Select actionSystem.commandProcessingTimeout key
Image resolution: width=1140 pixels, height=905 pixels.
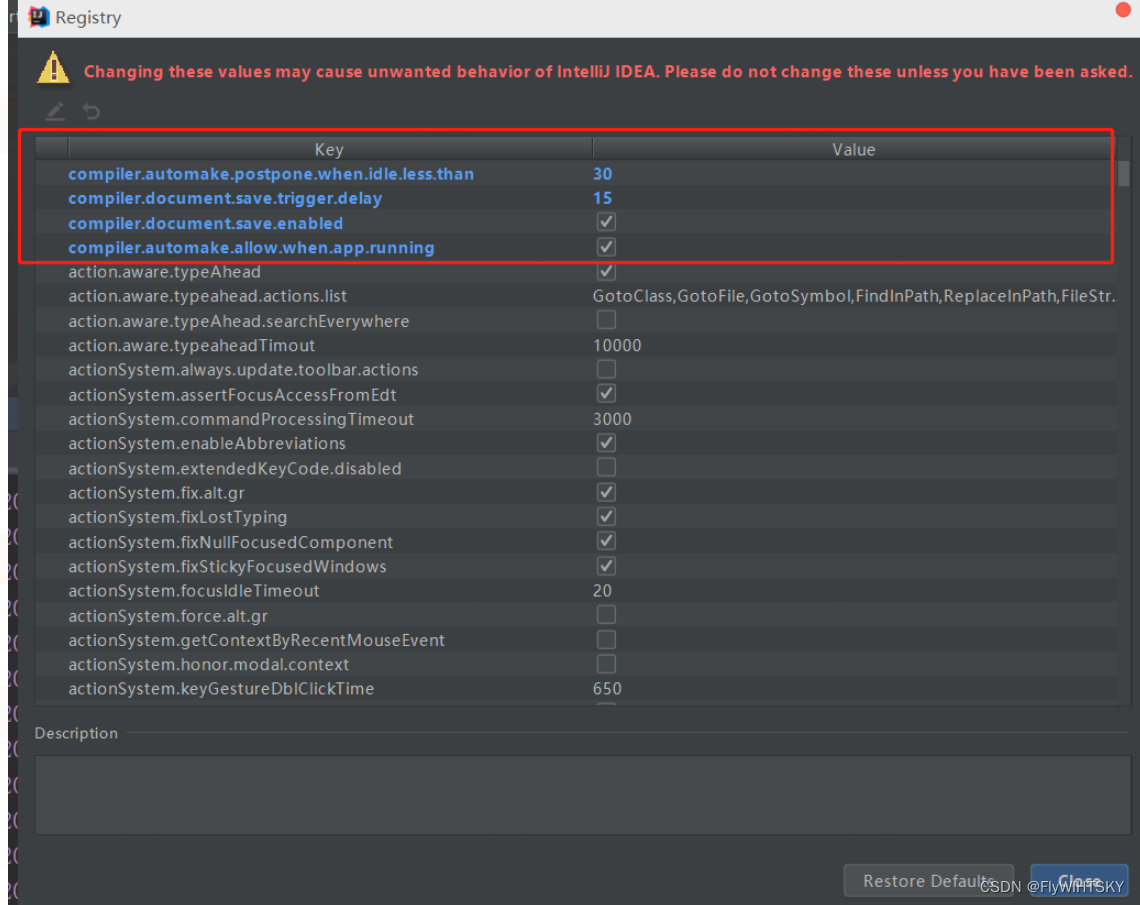point(241,419)
